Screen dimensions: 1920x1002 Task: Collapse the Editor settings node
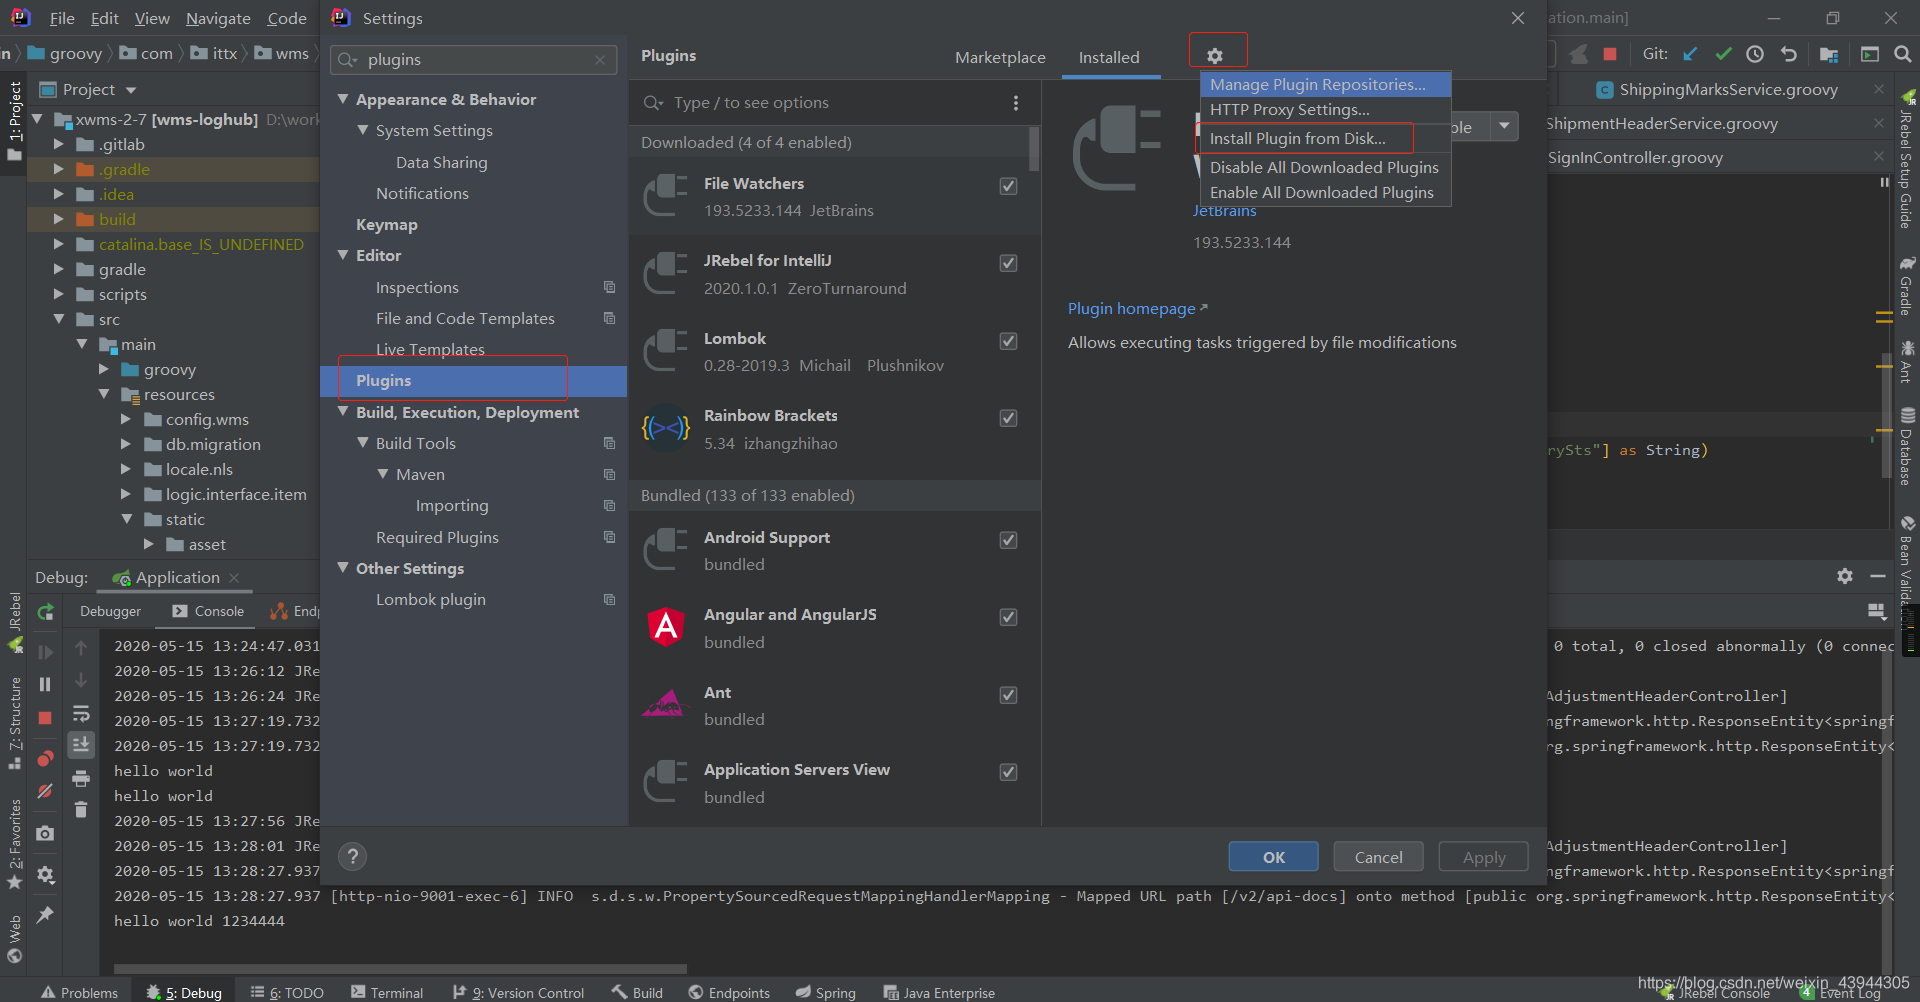(343, 255)
